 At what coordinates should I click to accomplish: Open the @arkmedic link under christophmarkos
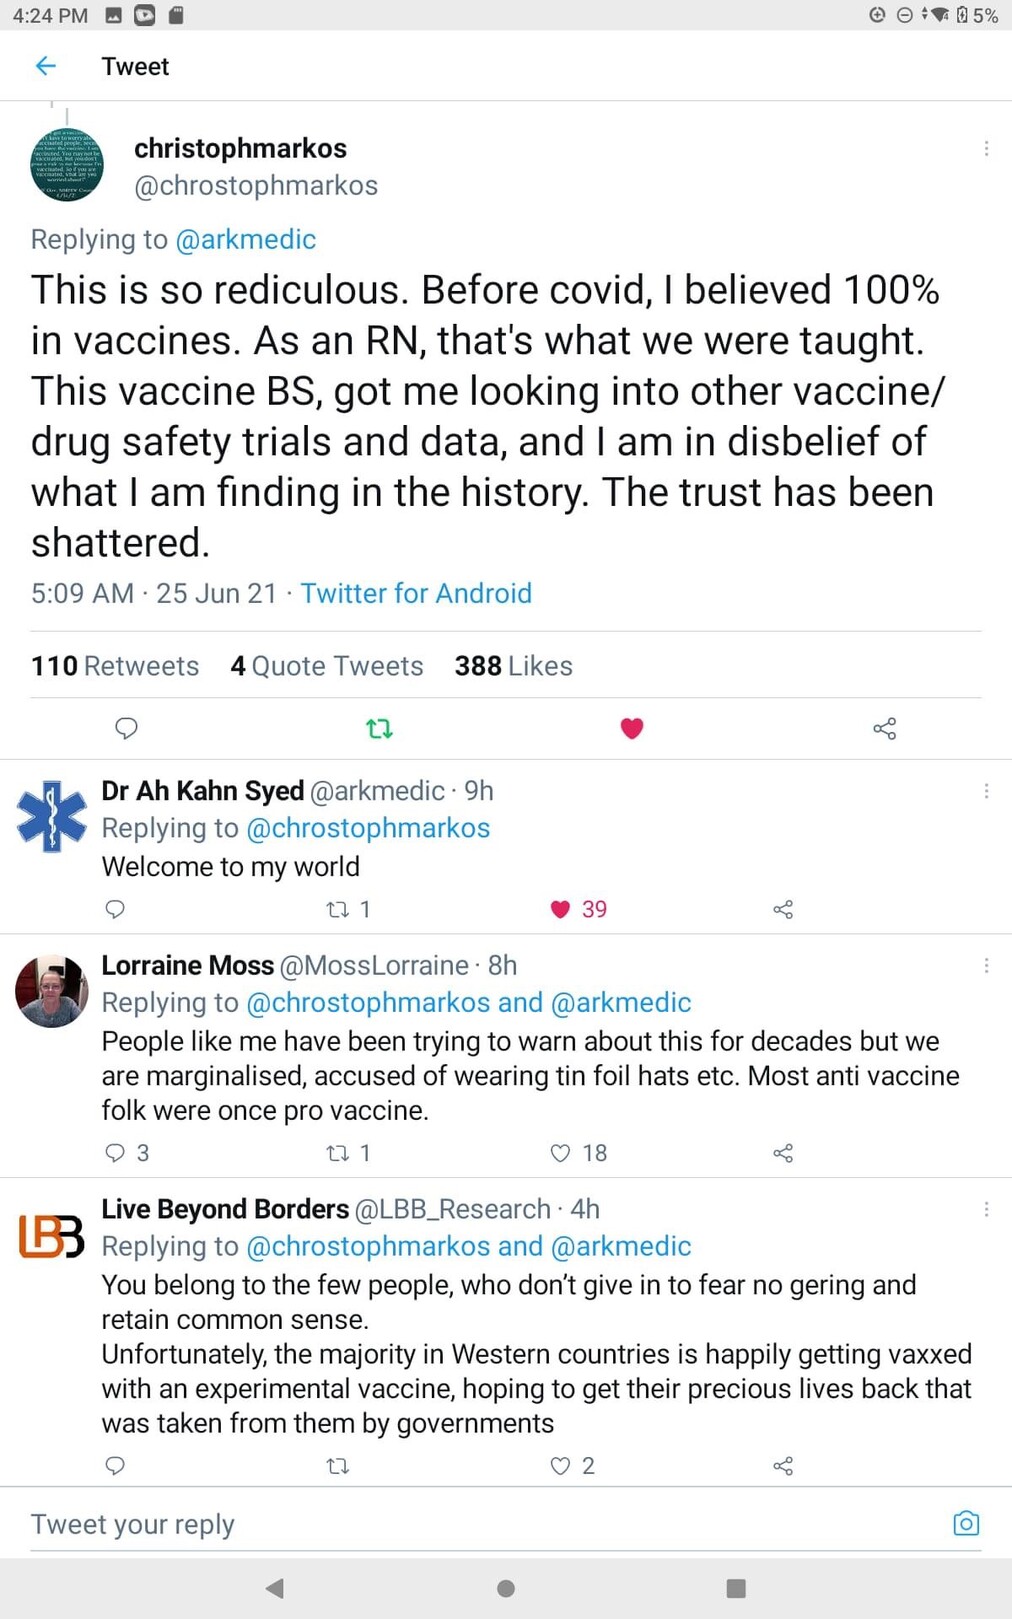pyautogui.click(x=246, y=240)
